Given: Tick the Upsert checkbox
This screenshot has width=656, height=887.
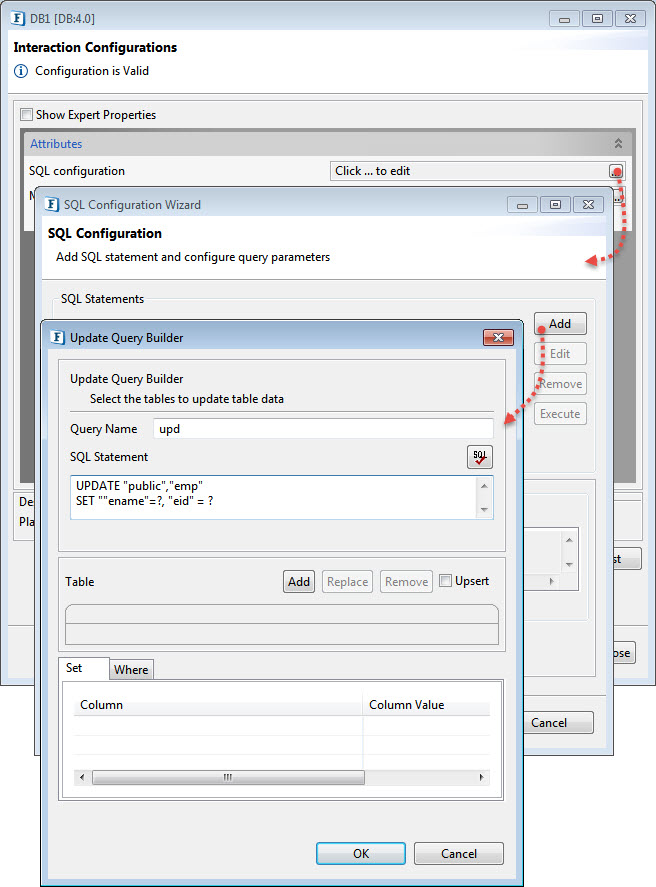Looking at the screenshot, I should (x=446, y=581).
